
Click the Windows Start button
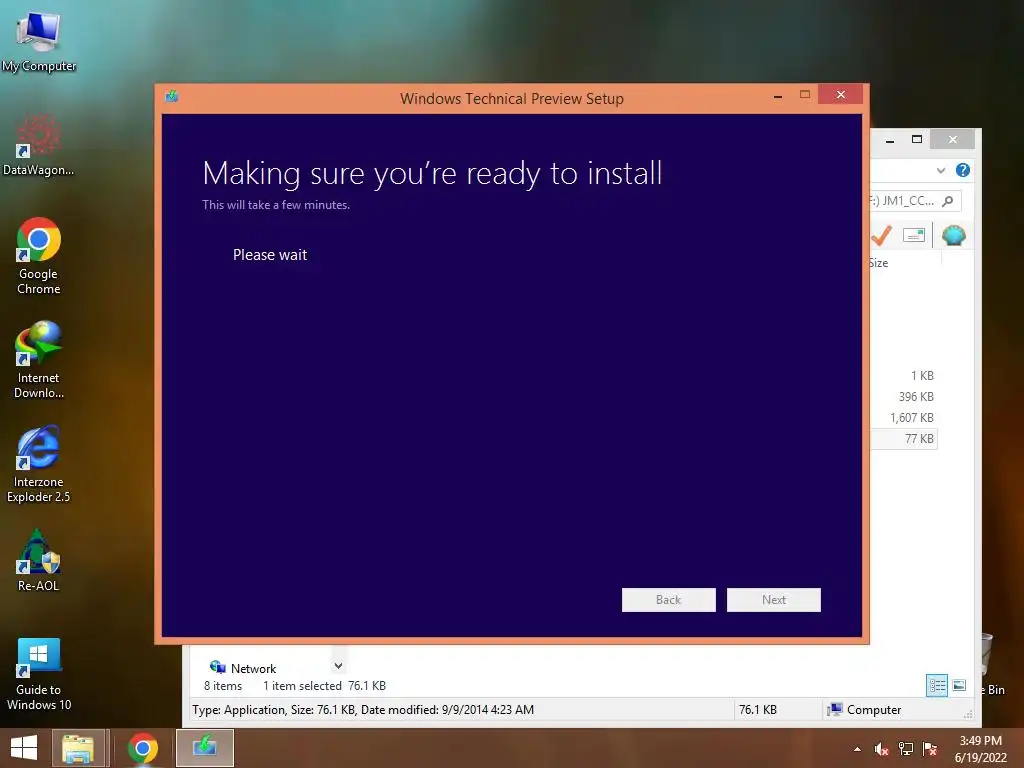point(24,748)
